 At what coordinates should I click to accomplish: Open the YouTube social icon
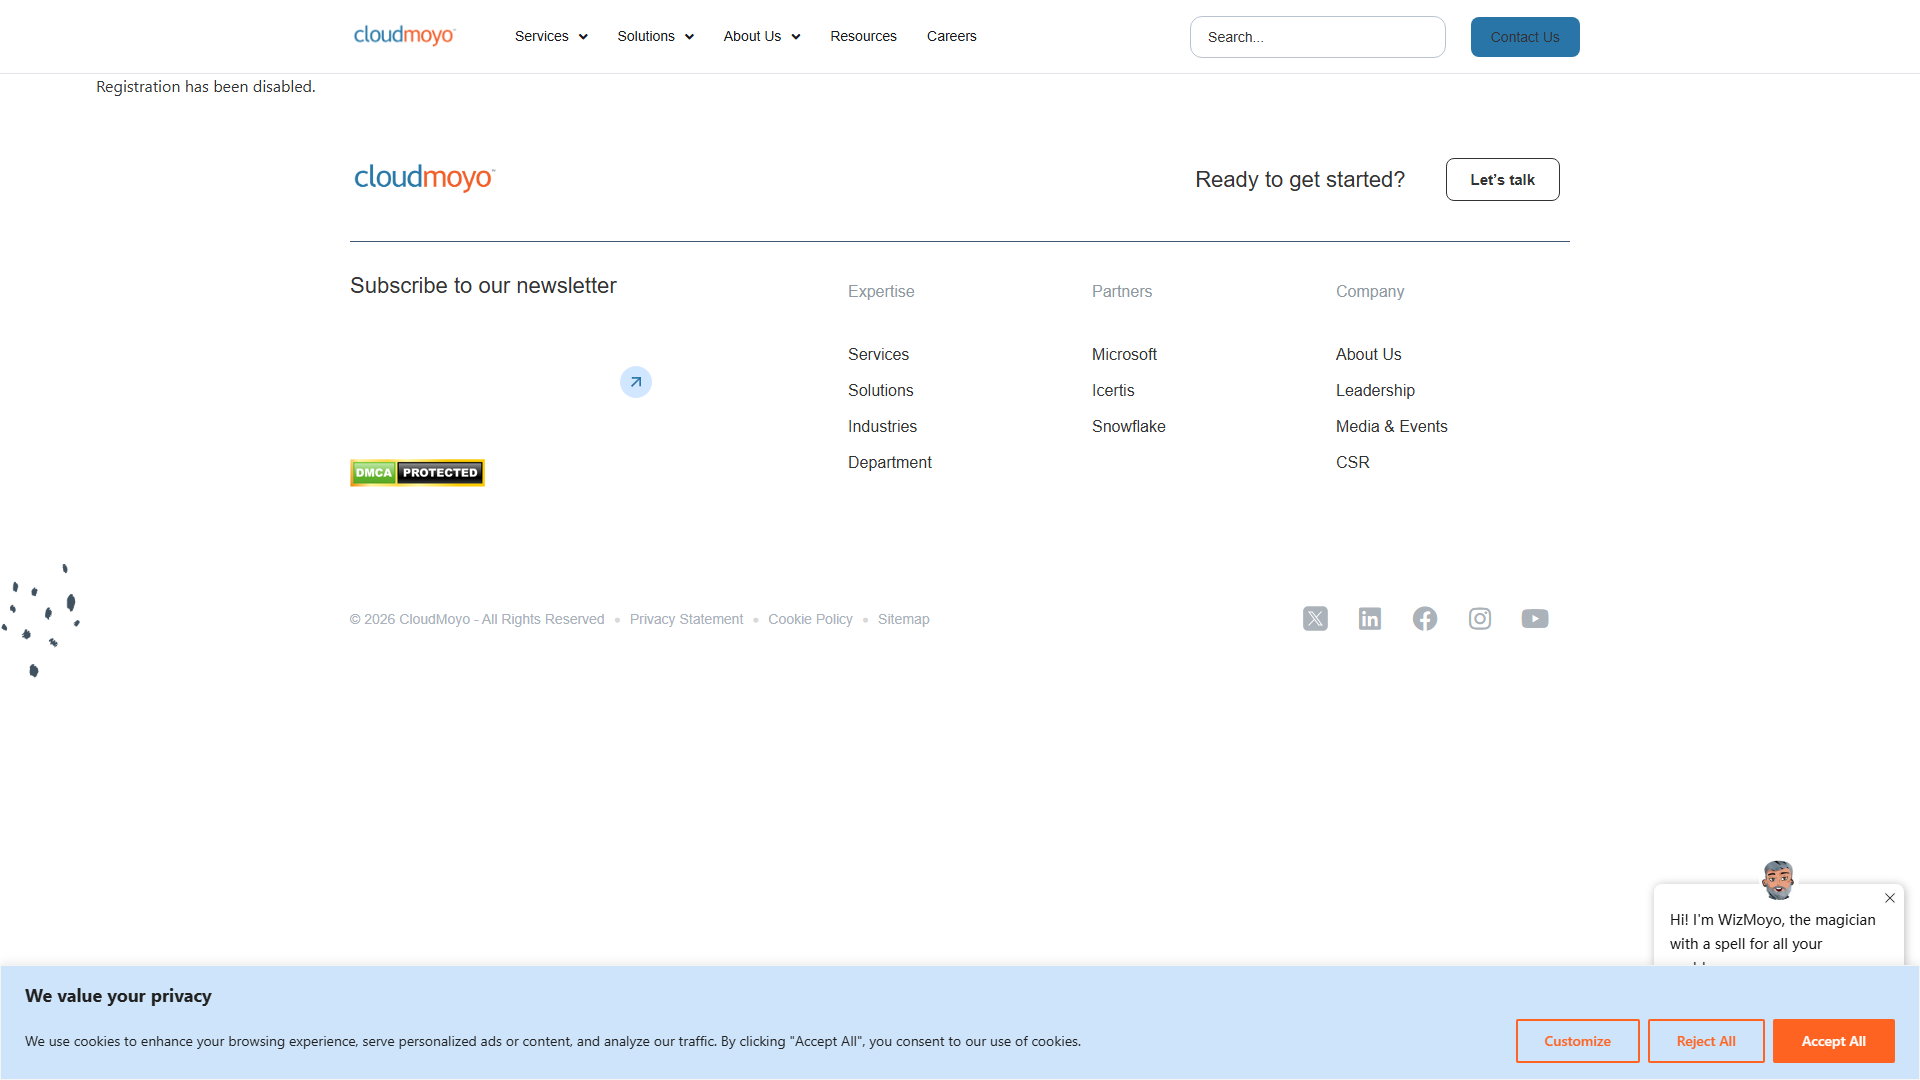point(1535,619)
